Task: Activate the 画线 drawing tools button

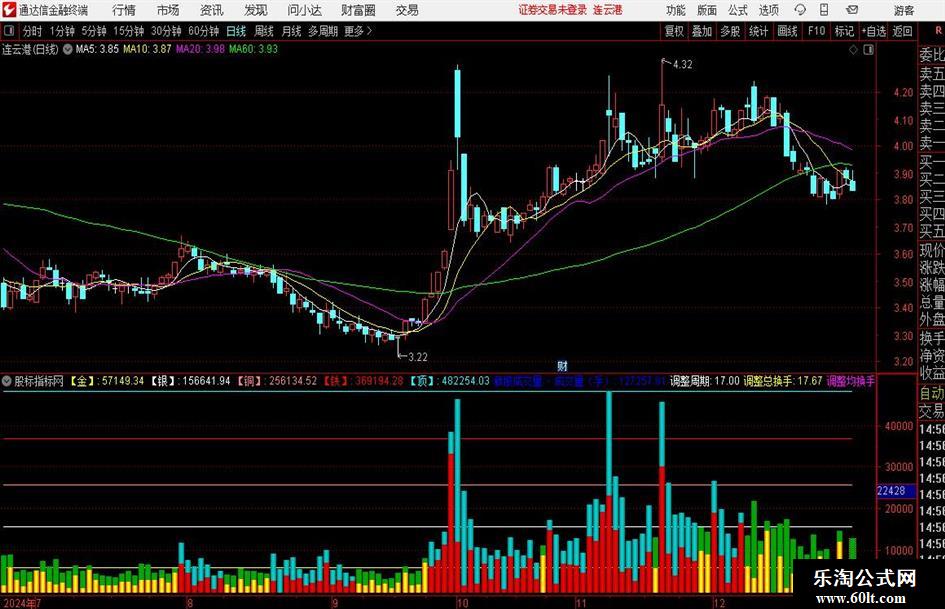Action: (x=787, y=31)
